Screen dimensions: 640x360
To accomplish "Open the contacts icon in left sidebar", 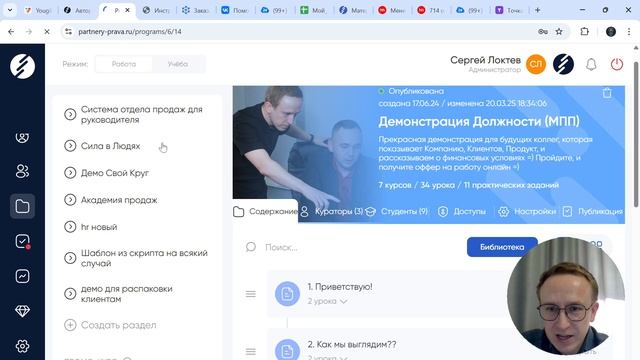I will pos(22,138).
